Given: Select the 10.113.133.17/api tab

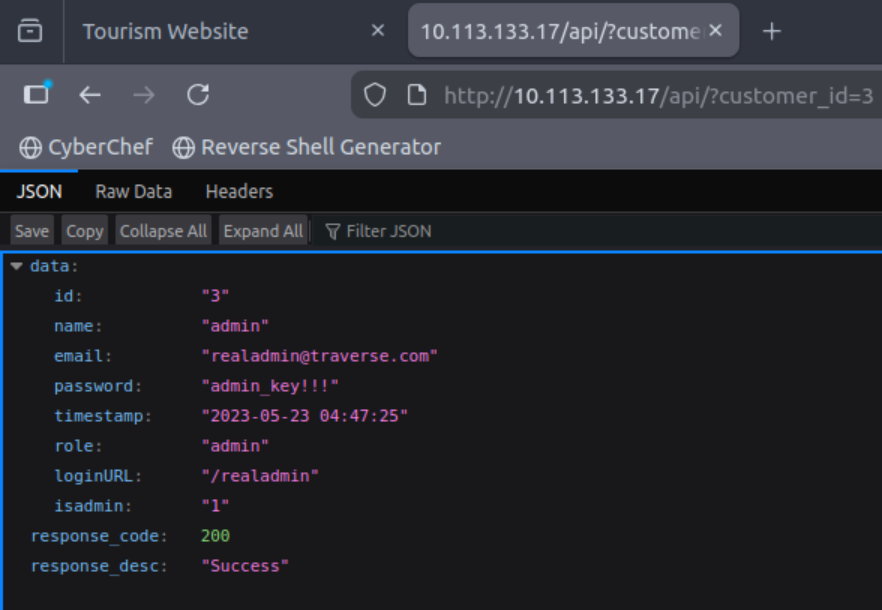Looking at the screenshot, I should (x=573, y=32).
